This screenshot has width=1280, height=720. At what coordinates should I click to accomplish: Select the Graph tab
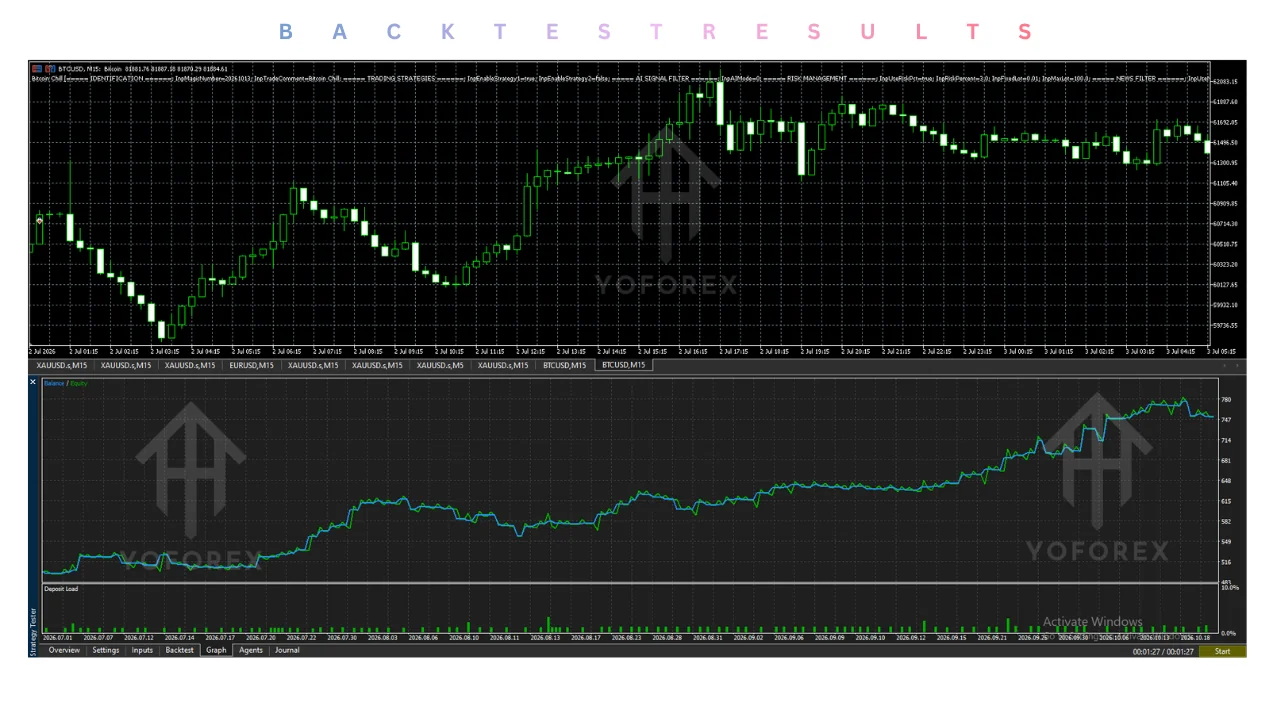tap(216, 650)
